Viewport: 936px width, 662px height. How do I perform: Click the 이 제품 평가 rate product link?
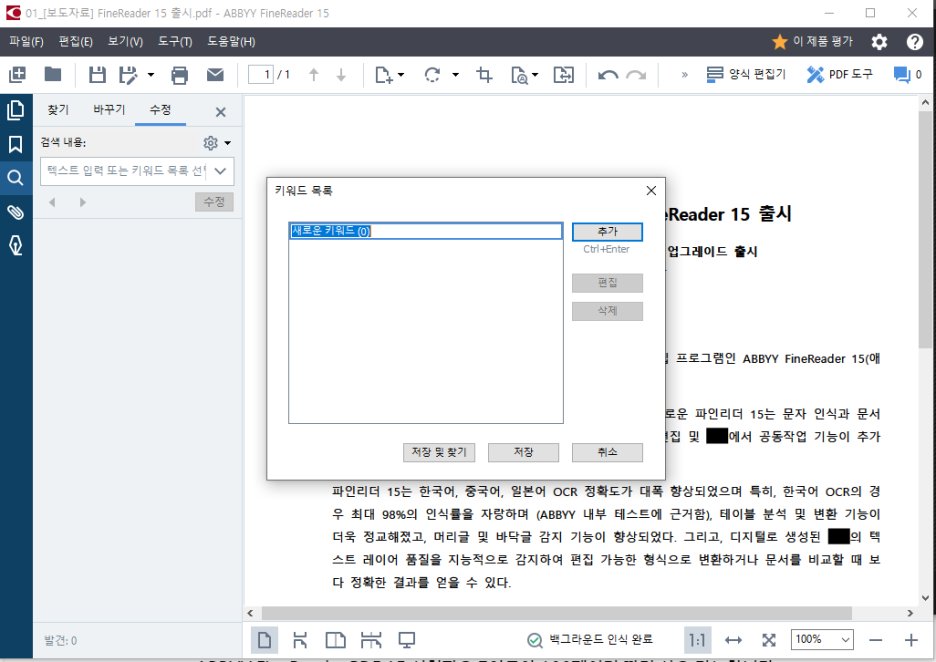[812, 41]
